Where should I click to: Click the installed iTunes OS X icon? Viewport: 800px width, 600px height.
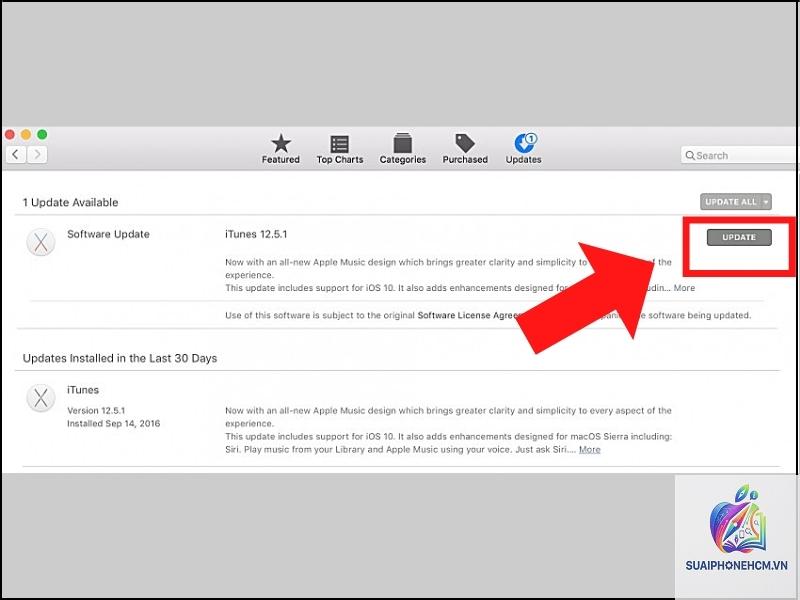[41, 397]
